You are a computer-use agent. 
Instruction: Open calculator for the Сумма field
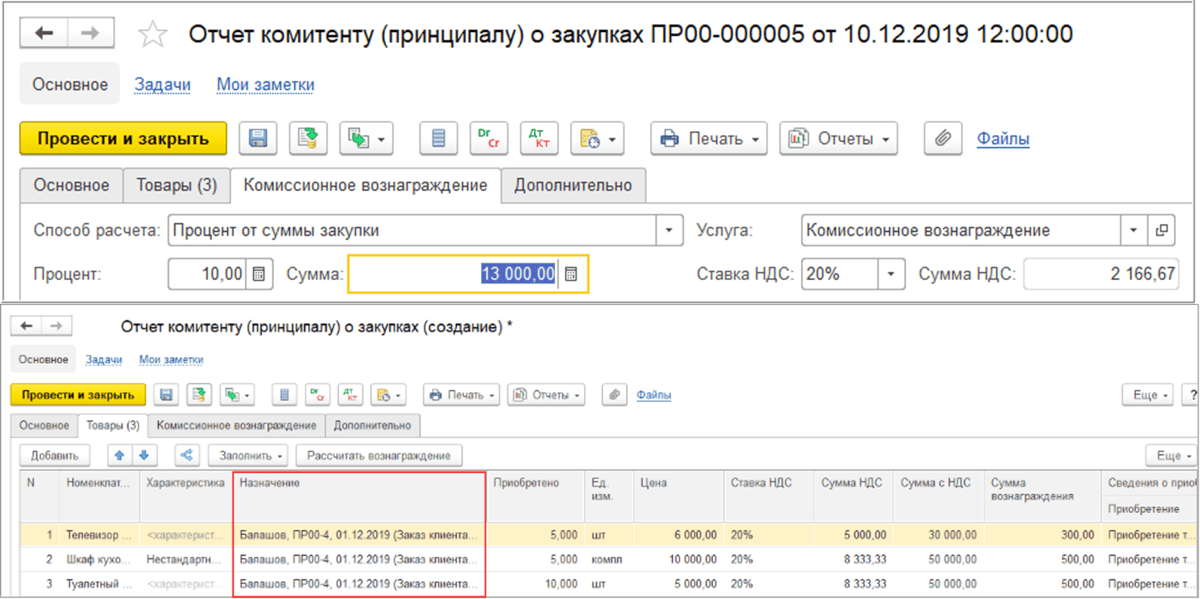(x=571, y=273)
